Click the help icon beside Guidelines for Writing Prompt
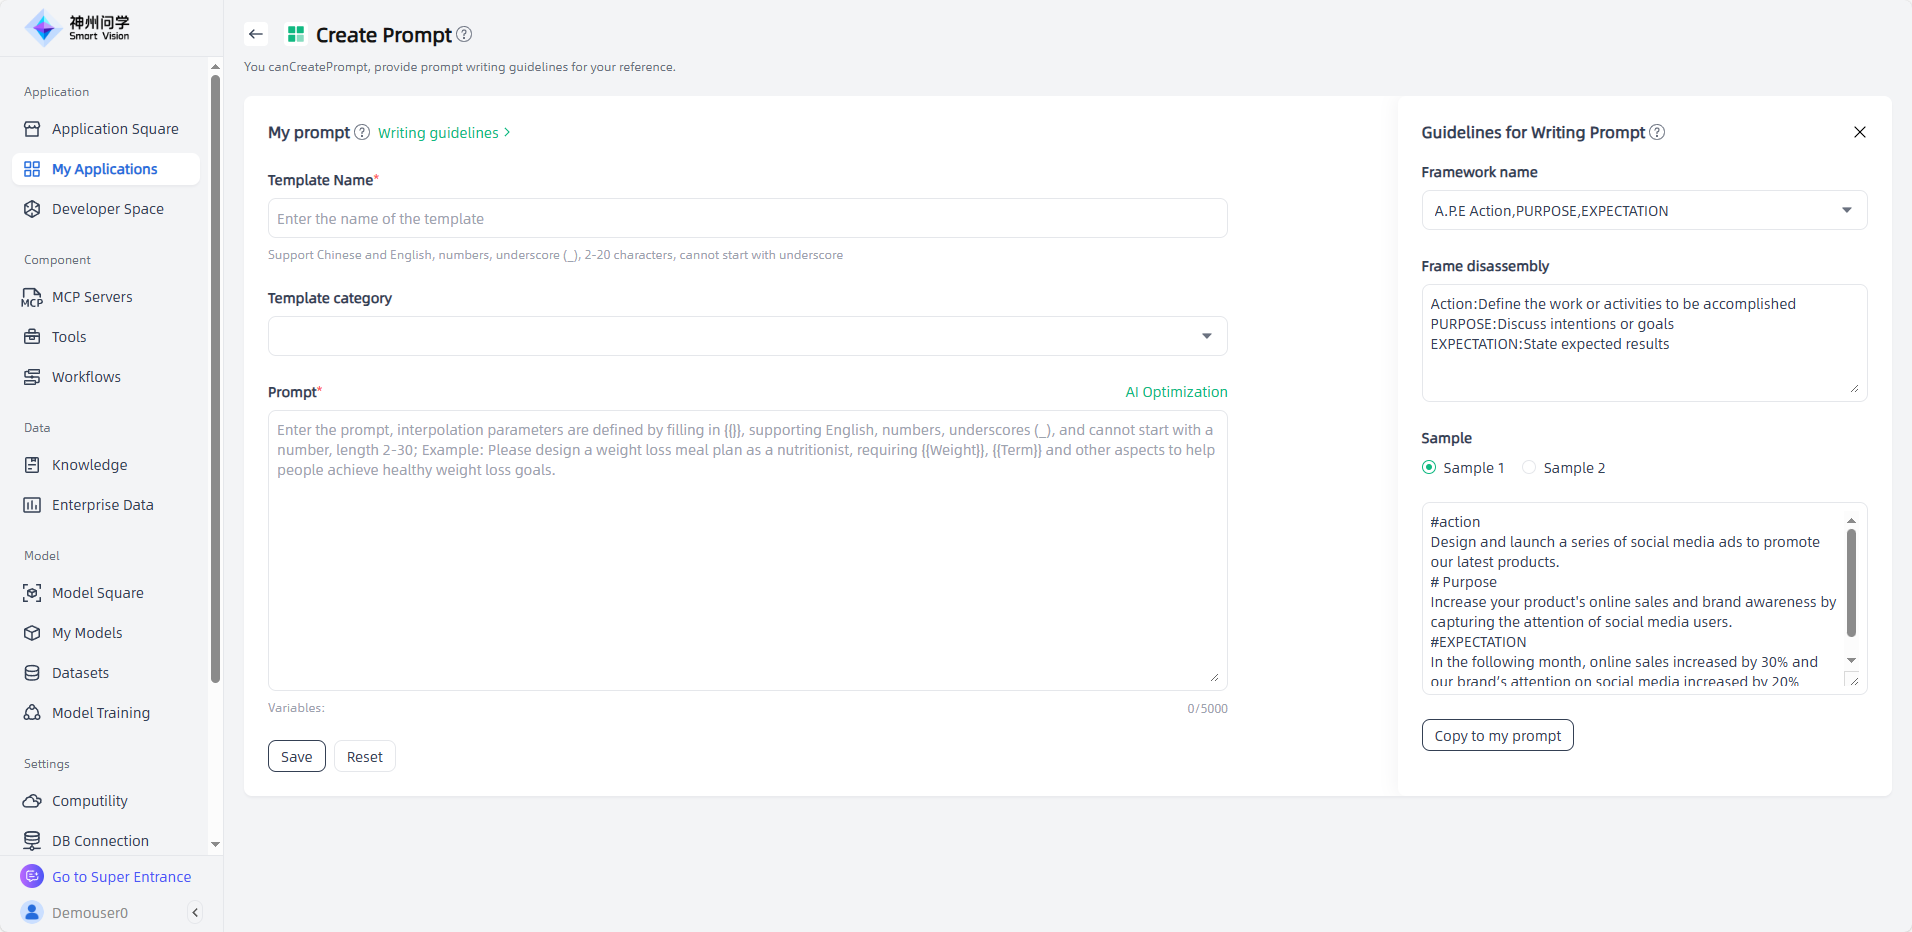Viewport: 1912px width, 932px height. coord(1657,132)
